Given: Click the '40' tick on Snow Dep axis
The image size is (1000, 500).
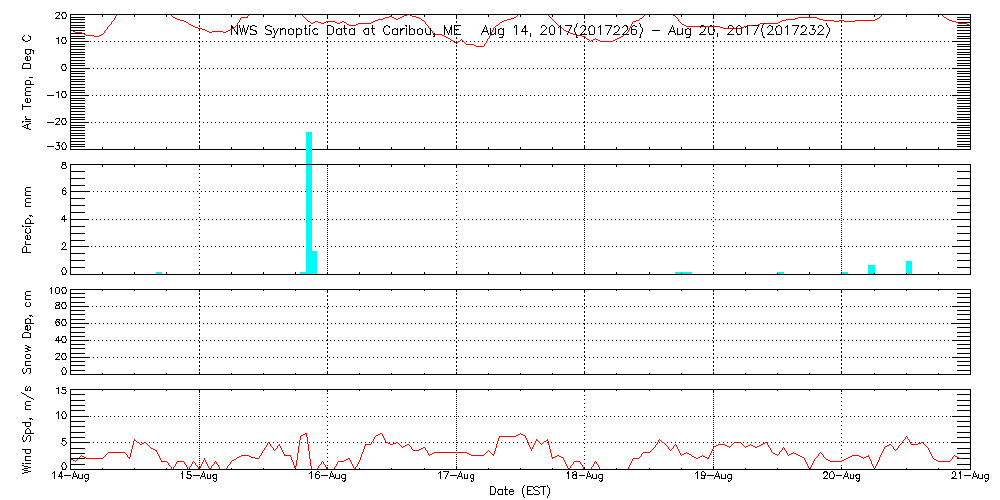Looking at the screenshot, I should tap(60, 340).
